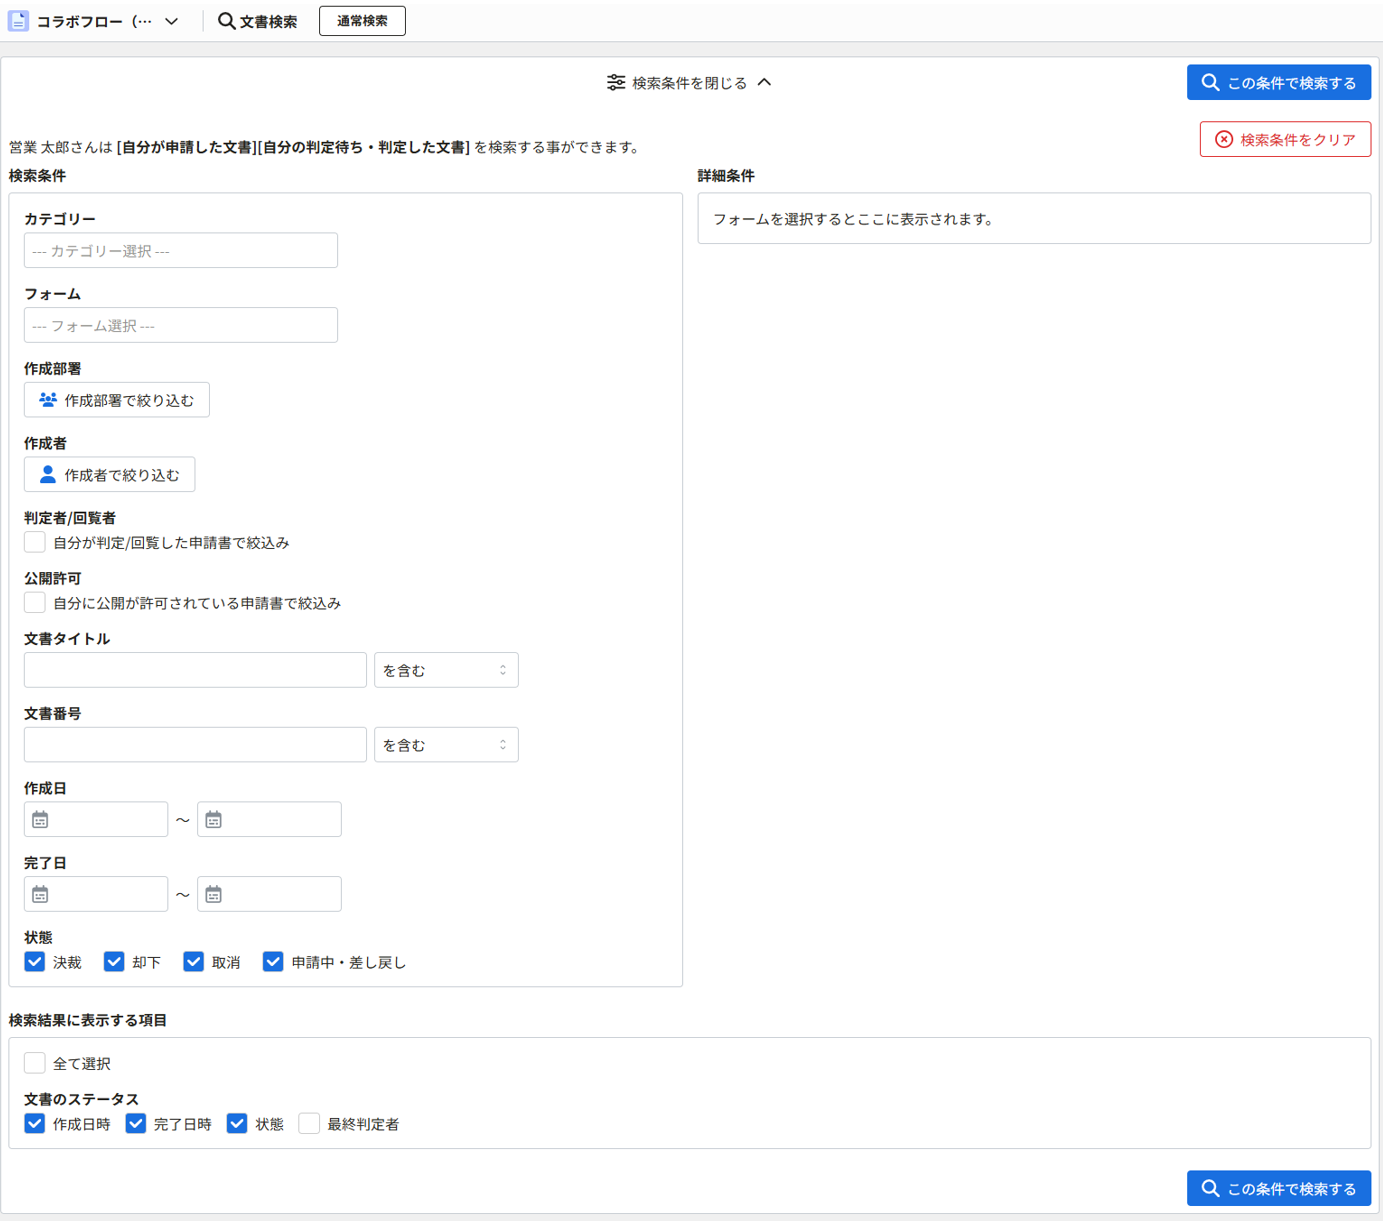Click 検索条件をクリア button

(1285, 140)
